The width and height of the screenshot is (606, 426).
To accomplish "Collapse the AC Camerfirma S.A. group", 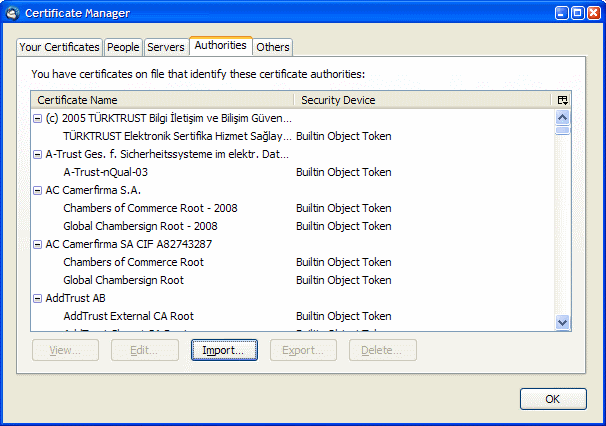I will (x=37, y=190).
